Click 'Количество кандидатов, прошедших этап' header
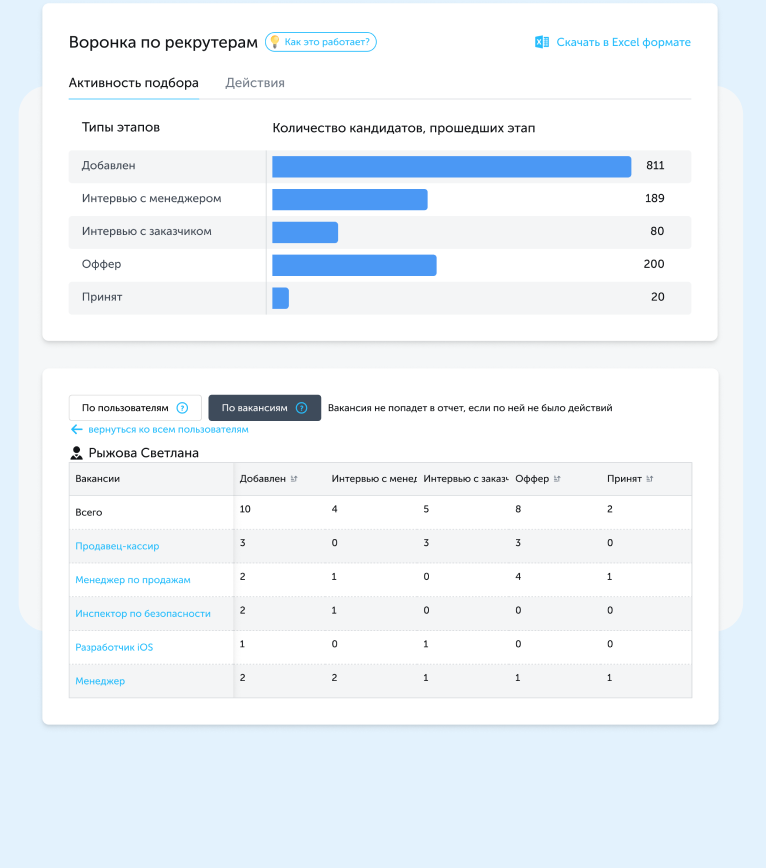This screenshot has width=766, height=868. pos(403,128)
